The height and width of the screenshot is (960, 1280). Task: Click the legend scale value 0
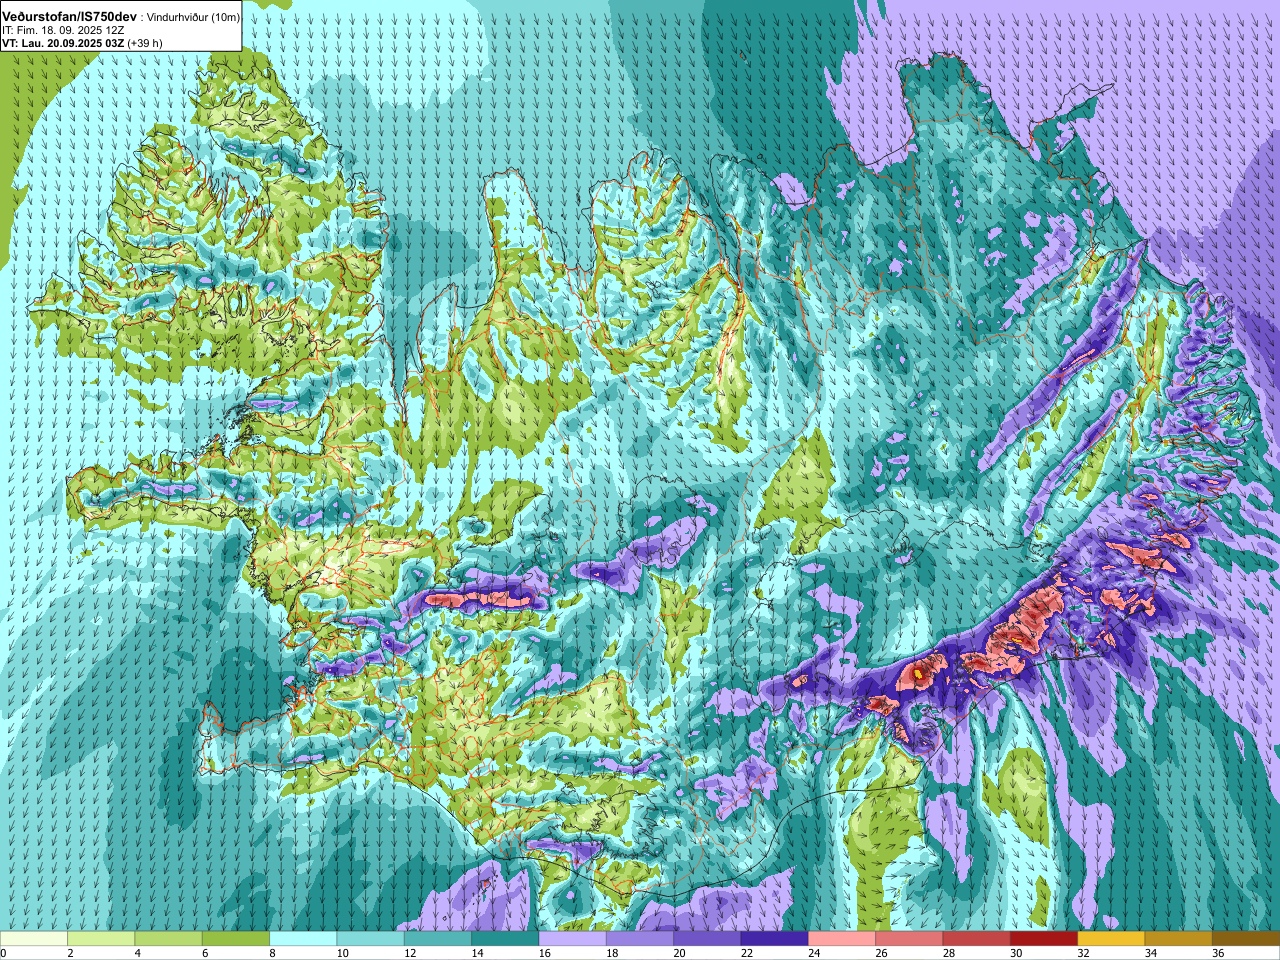(x=4, y=953)
